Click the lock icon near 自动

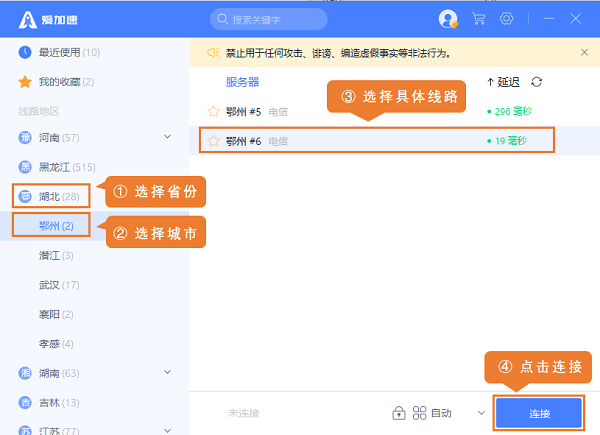(399, 413)
